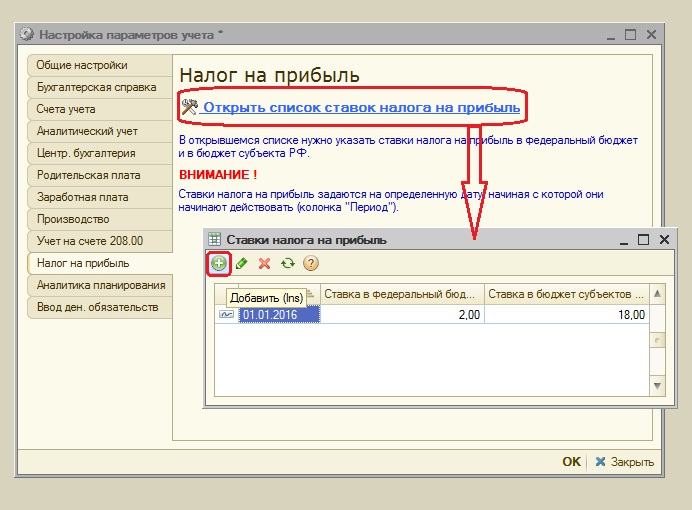Click the scroll up arrow in the rates table
This screenshot has width=692, height=510.
(x=657, y=294)
